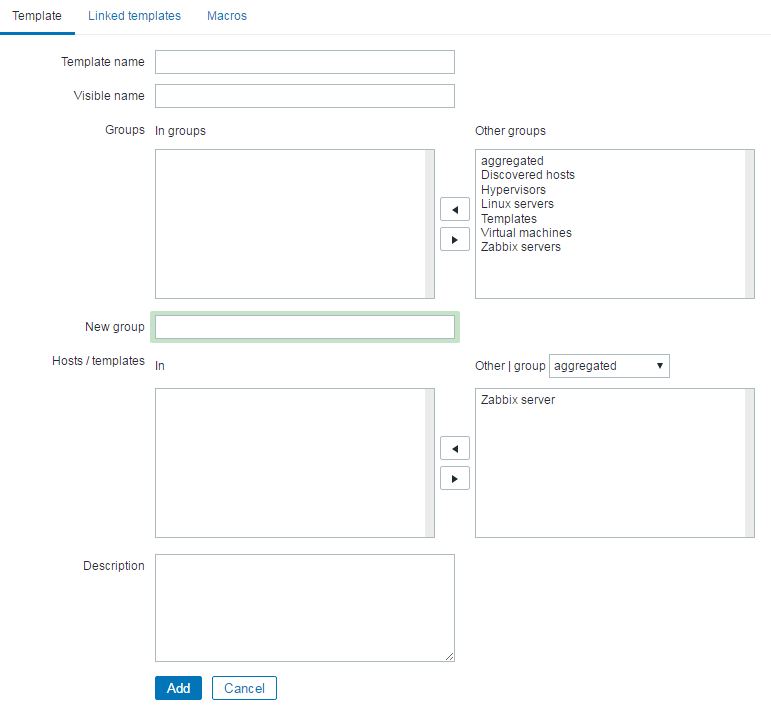Click the In groups list scrollbar

(x=430, y=224)
